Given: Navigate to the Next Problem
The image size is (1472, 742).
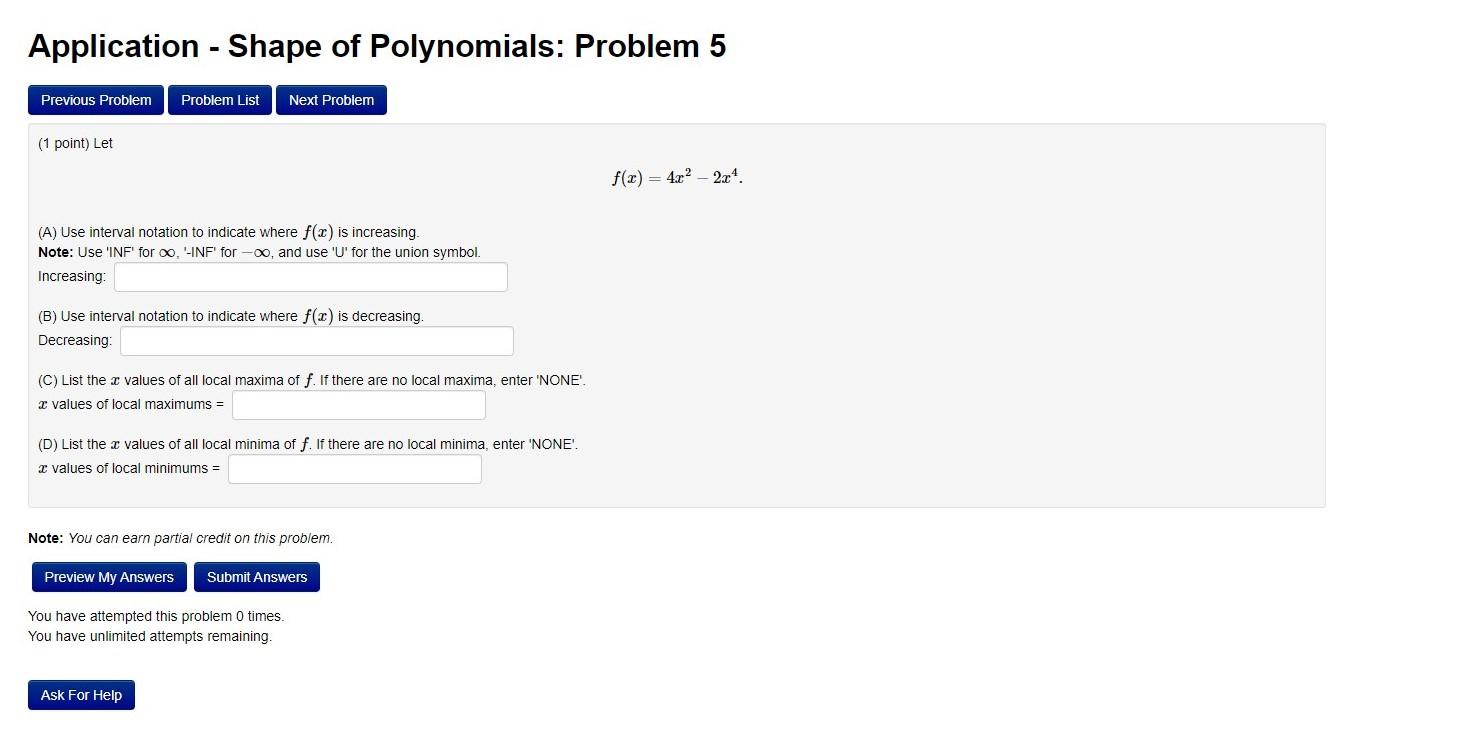Looking at the screenshot, I should click(x=331, y=99).
